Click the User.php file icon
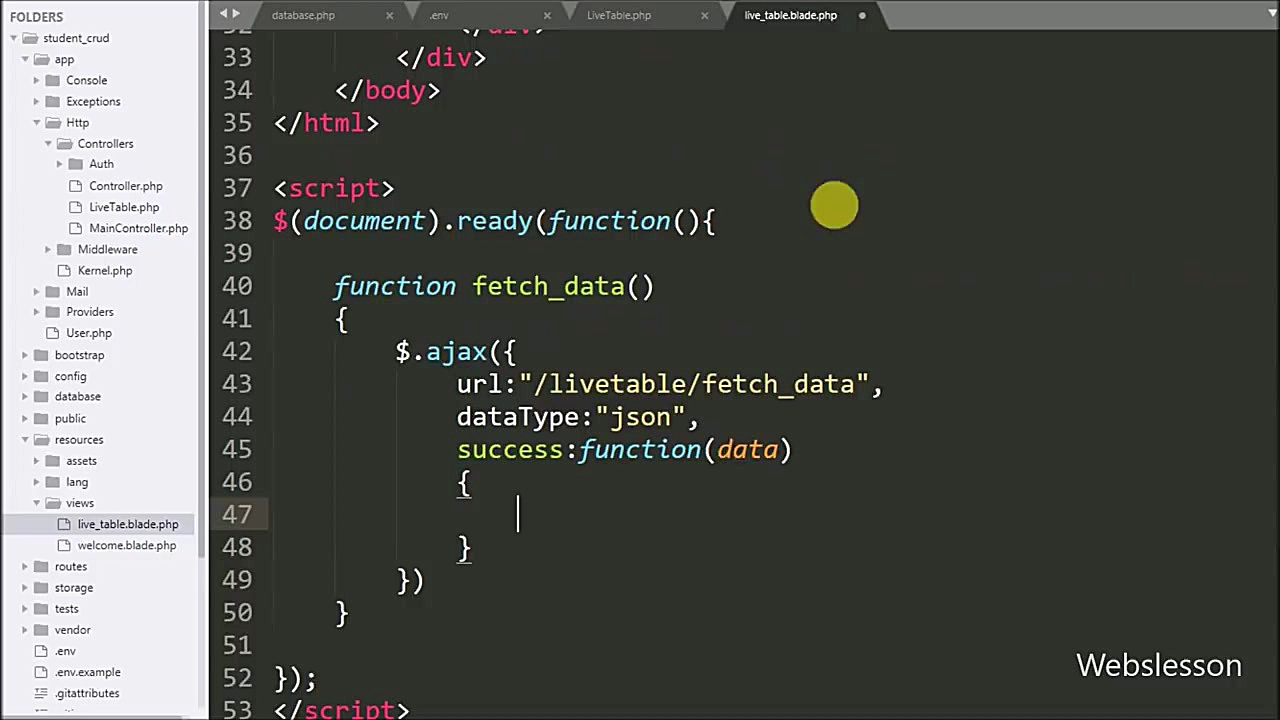The image size is (1280, 720). tap(53, 333)
